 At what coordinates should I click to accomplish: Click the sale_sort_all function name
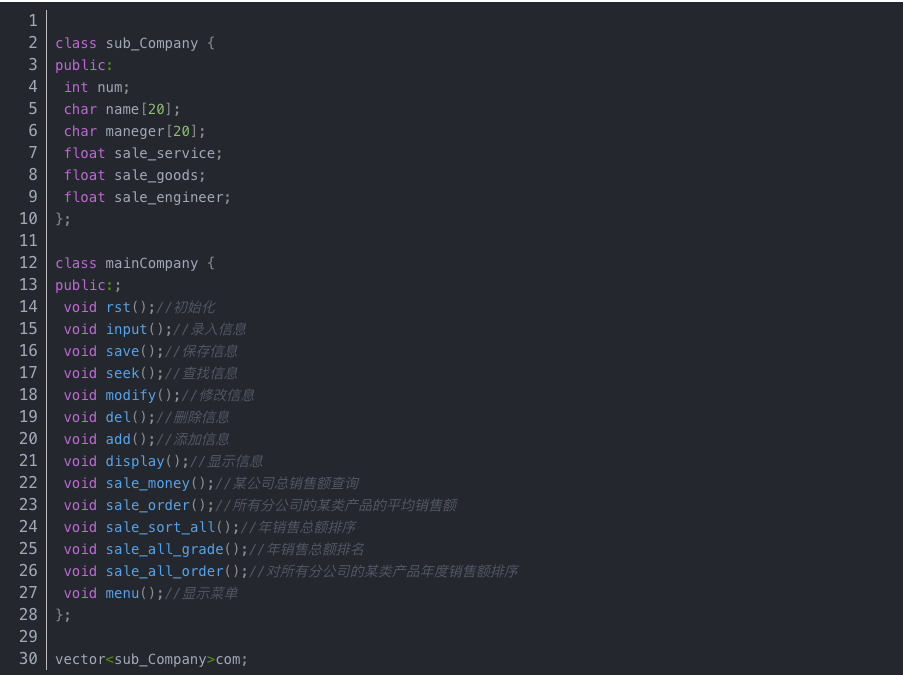coord(160,527)
